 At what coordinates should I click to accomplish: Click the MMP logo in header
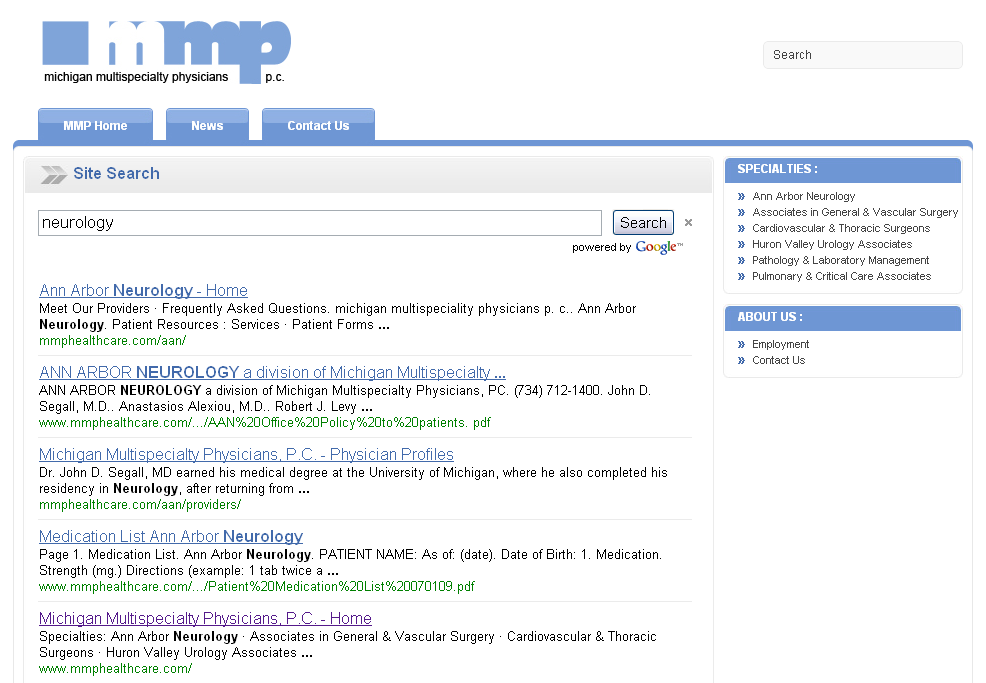(166, 52)
